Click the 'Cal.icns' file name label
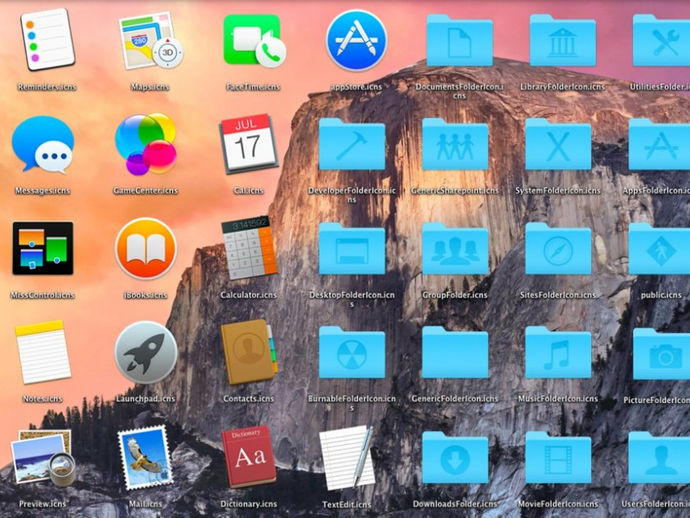Screen dimensions: 690x518 [249, 191]
